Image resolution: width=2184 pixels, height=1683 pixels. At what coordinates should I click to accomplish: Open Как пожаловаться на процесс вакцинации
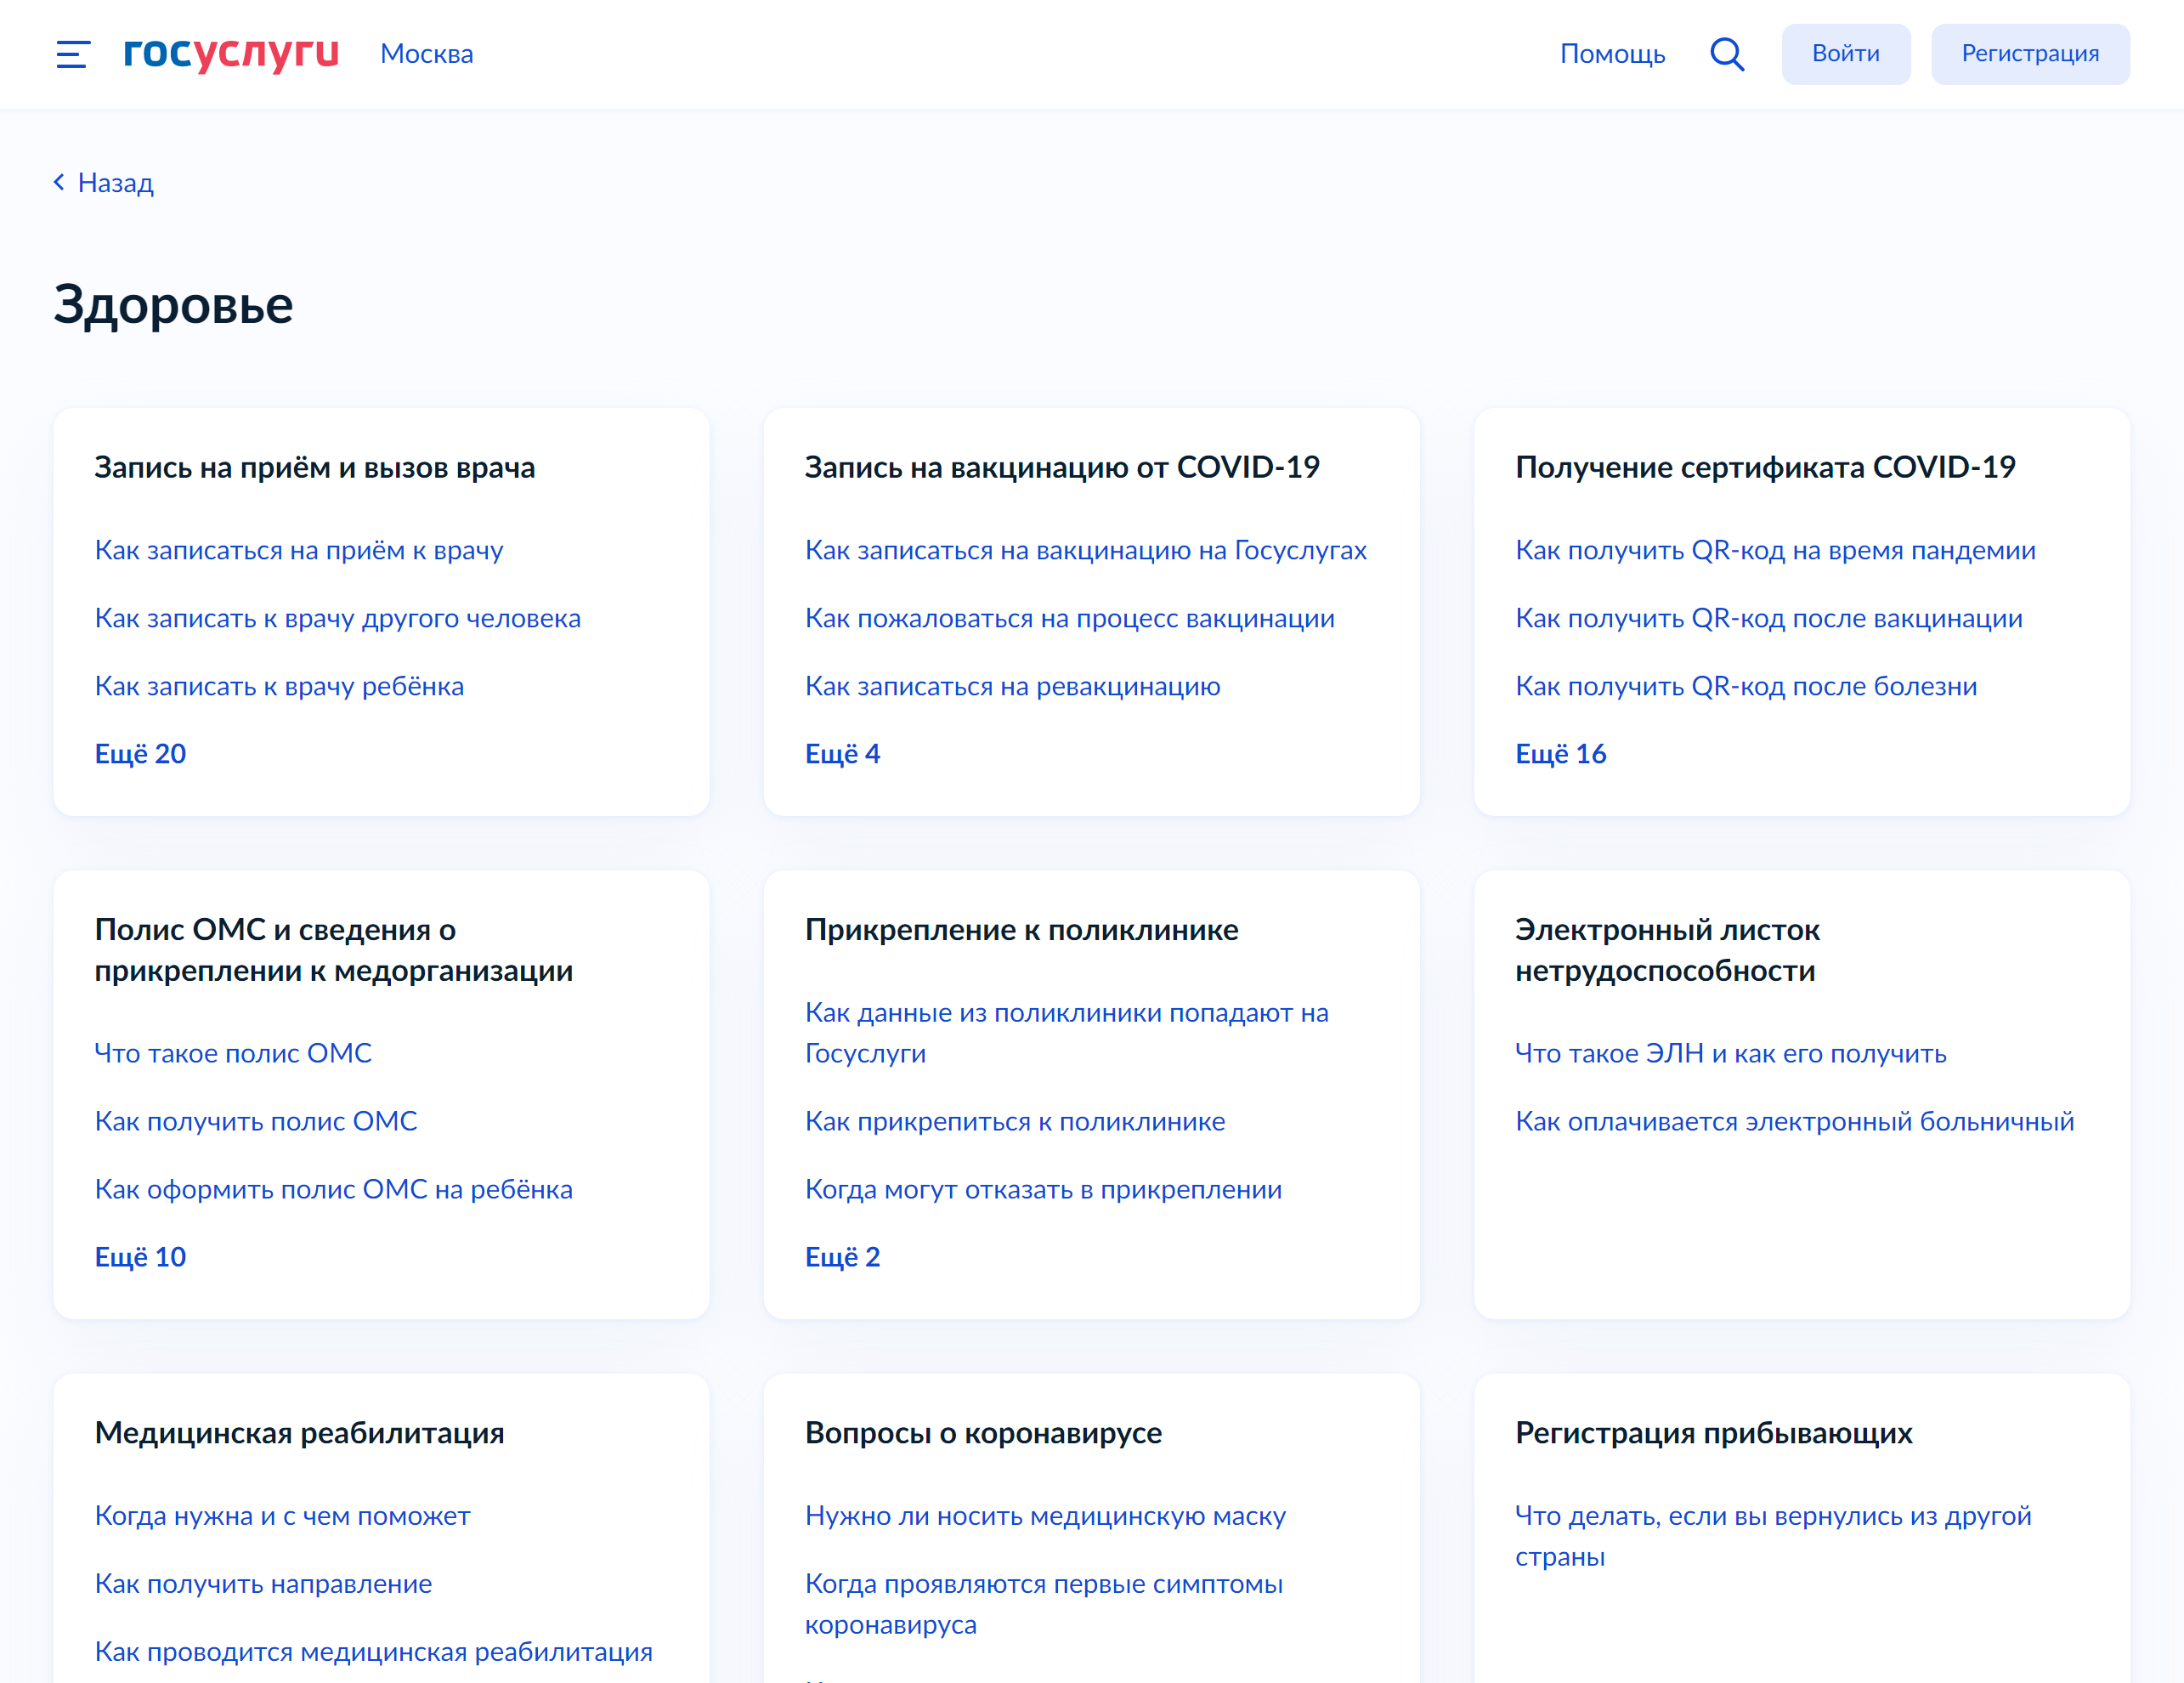click(1069, 618)
